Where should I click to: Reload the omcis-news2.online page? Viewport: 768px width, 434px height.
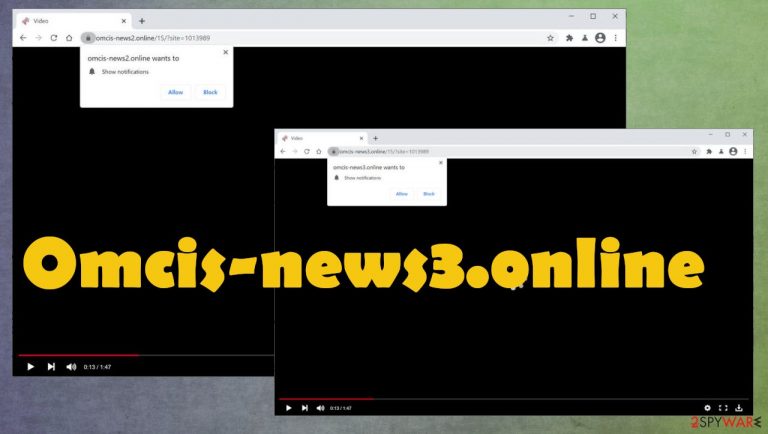[x=54, y=38]
